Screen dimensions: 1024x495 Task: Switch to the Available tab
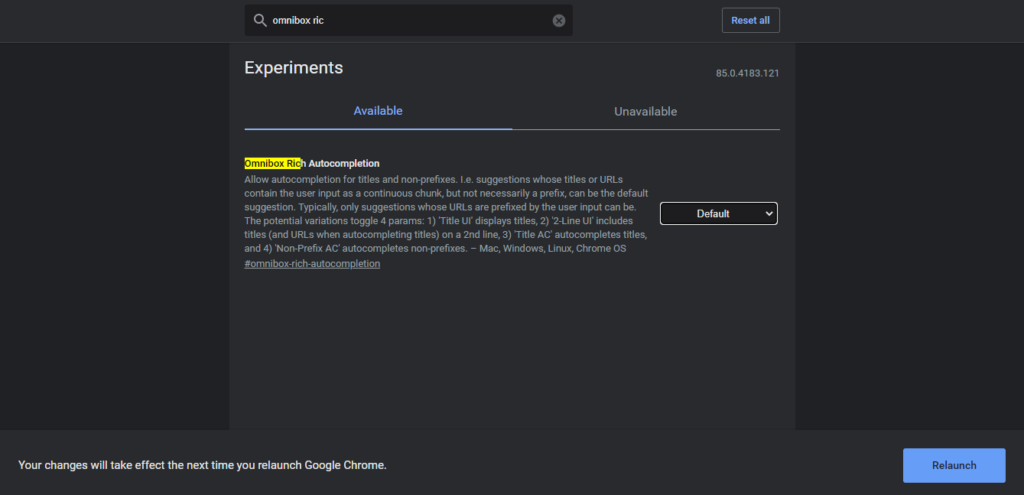pos(378,111)
